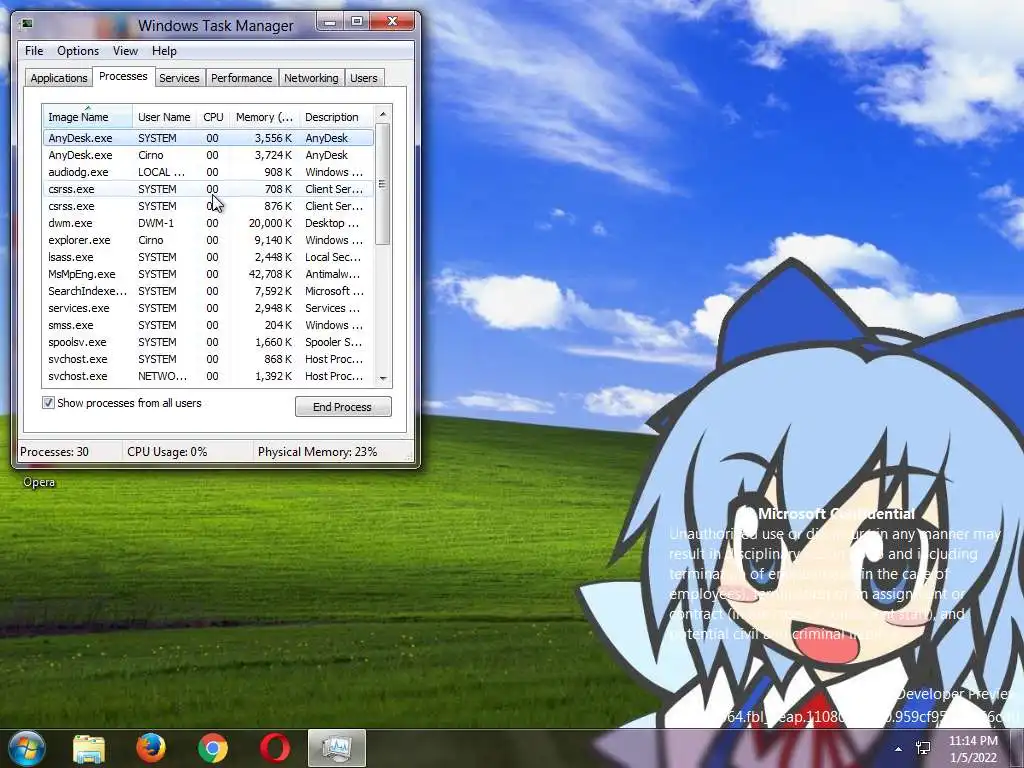The height and width of the screenshot is (768, 1024).
Task: Select the spoolsv.exe process
Action: 208,342
